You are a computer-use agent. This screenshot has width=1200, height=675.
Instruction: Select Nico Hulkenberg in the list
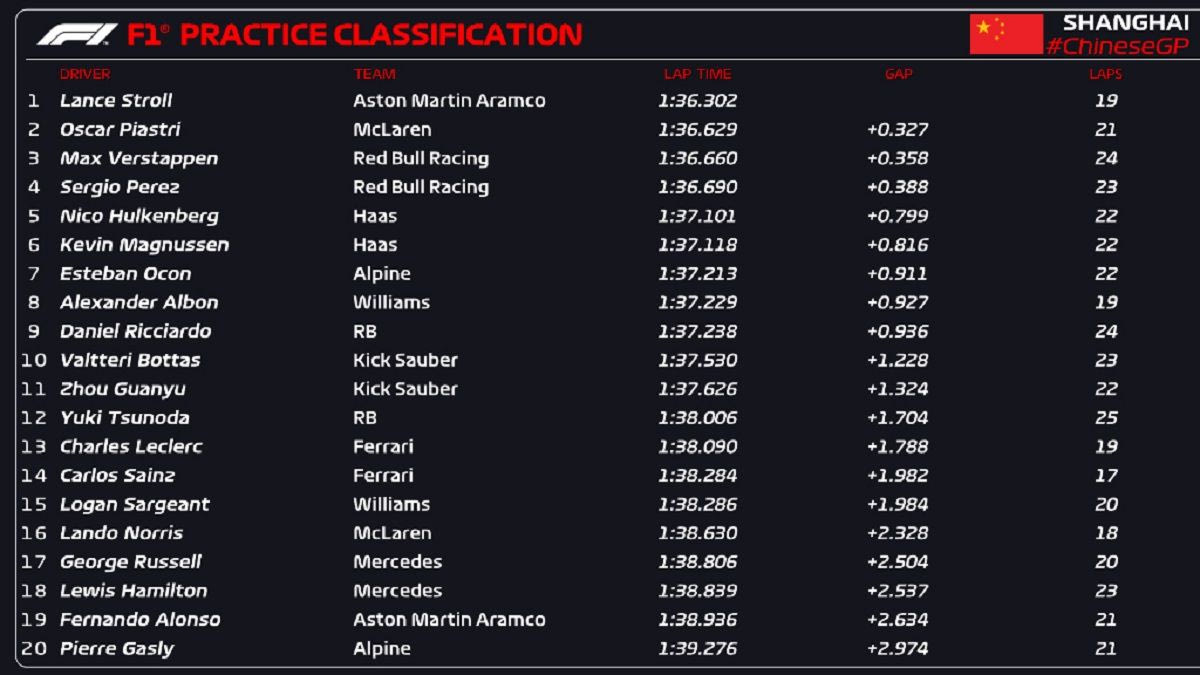point(139,216)
